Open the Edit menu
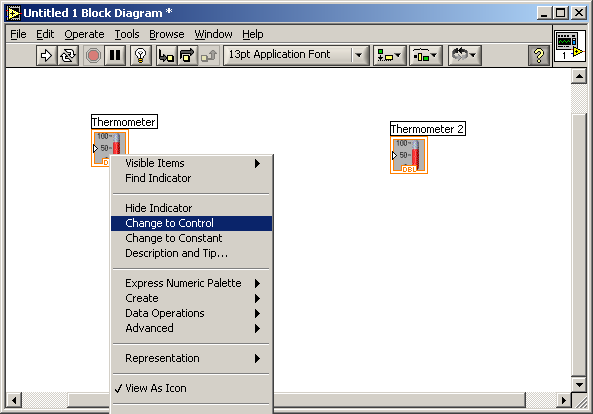593x414 pixels. pyautogui.click(x=45, y=34)
